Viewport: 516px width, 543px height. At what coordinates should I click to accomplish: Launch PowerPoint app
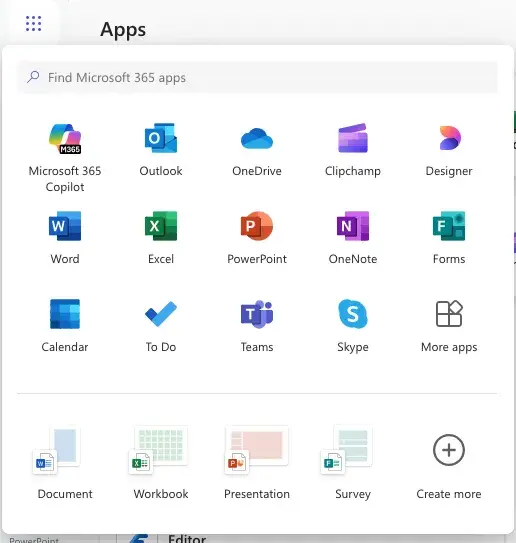pyautogui.click(x=257, y=238)
